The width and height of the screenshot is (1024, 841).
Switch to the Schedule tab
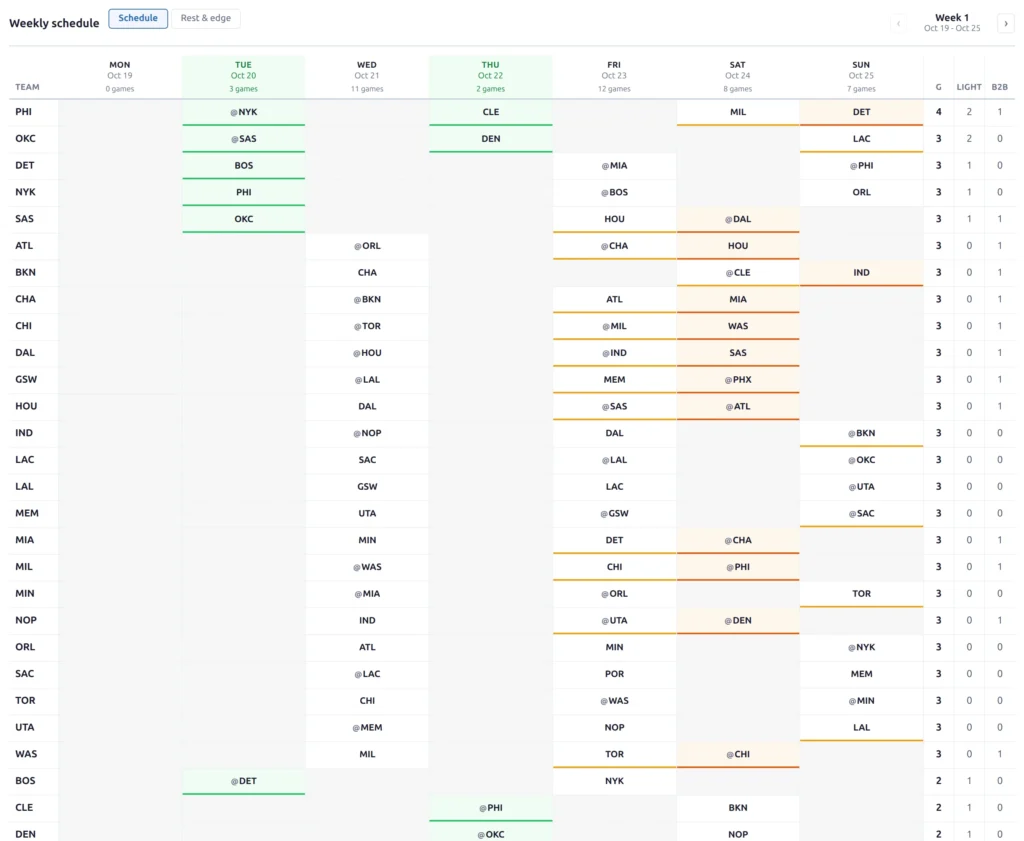tap(138, 18)
